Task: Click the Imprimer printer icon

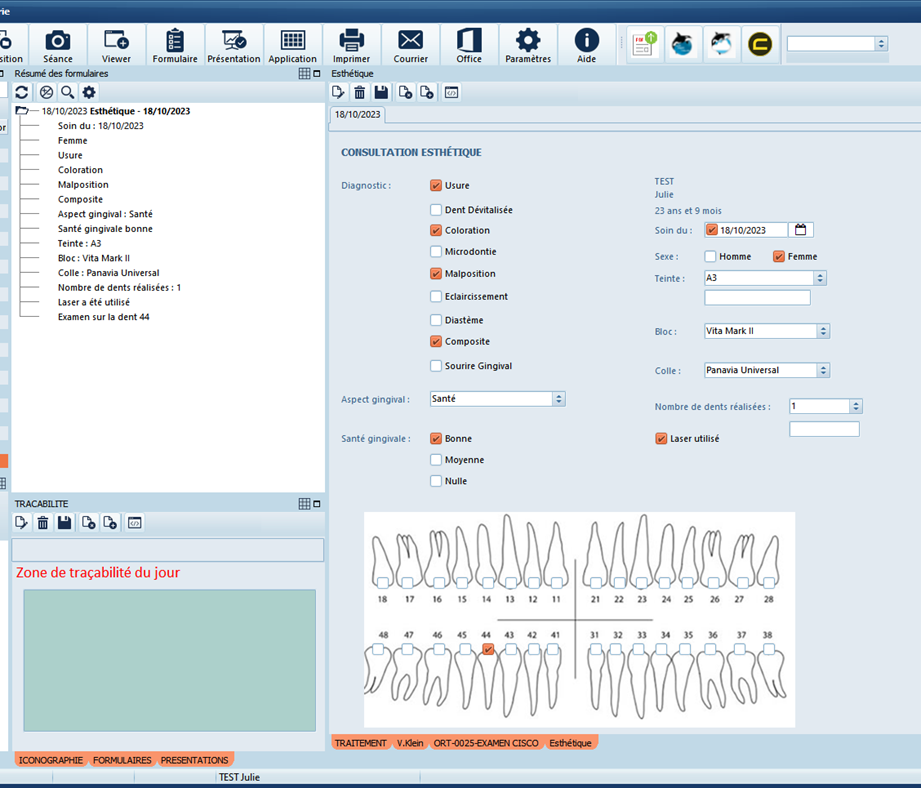Action: (351, 45)
